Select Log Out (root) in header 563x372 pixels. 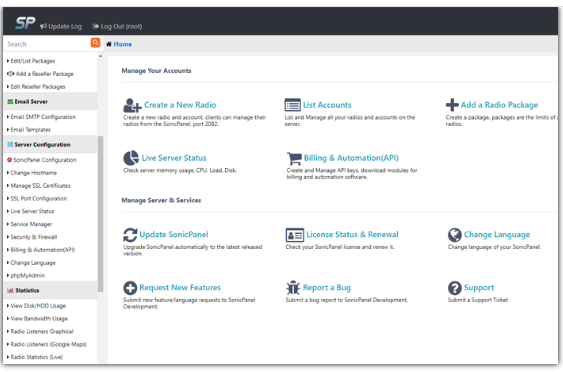point(117,26)
